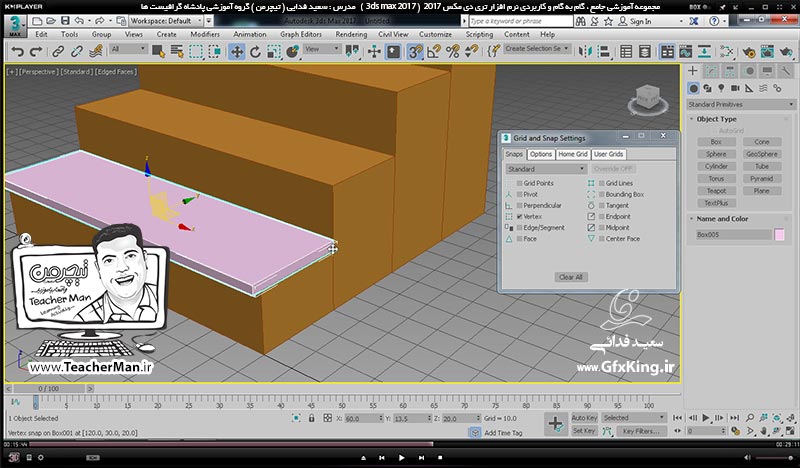Select the Lights category icon
This screenshot has height=468, width=800.
721,88
